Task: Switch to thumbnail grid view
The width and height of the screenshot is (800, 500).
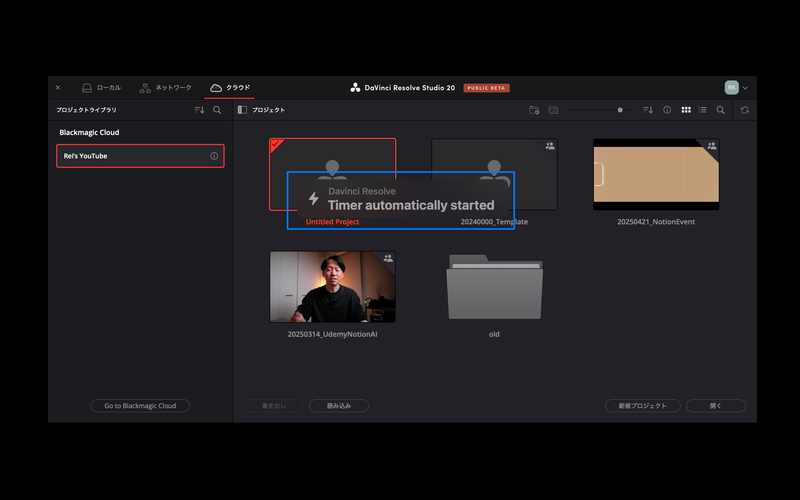Action: click(x=686, y=110)
